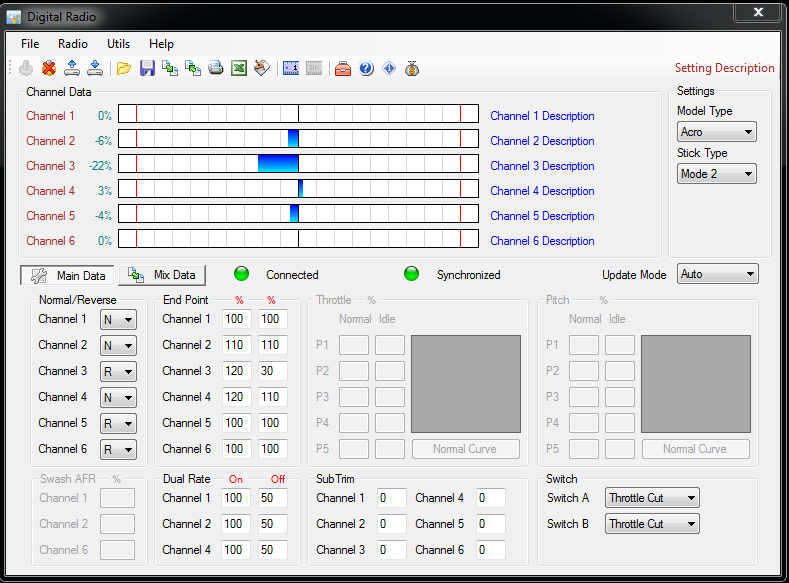The height and width of the screenshot is (583, 789).
Task: Click the greyed-out connect plug icon
Action: point(26,68)
